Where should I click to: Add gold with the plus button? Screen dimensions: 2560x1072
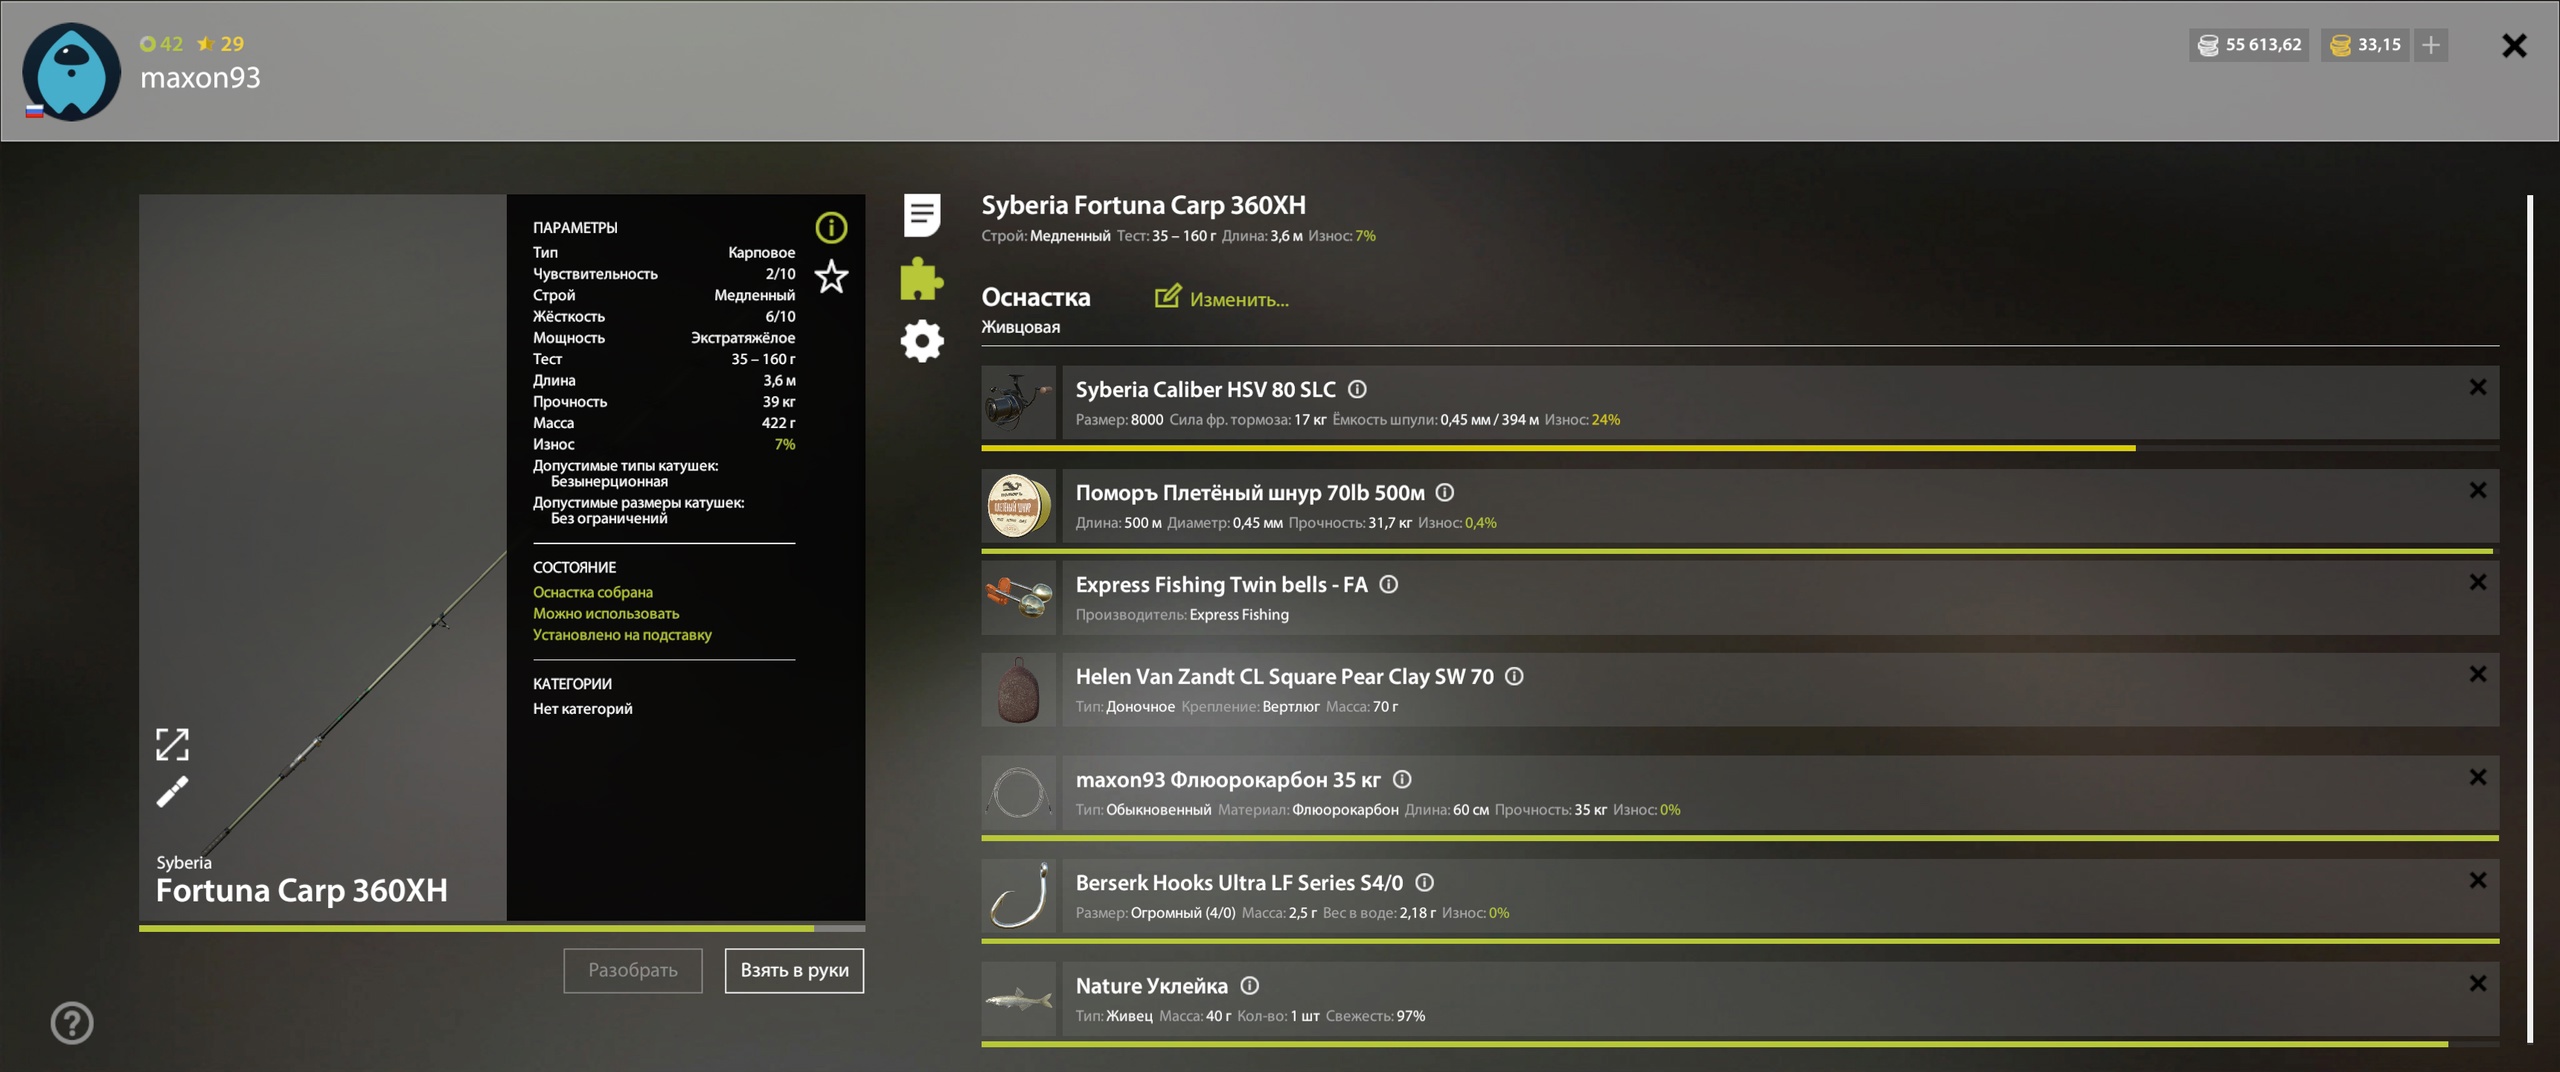point(2431,45)
